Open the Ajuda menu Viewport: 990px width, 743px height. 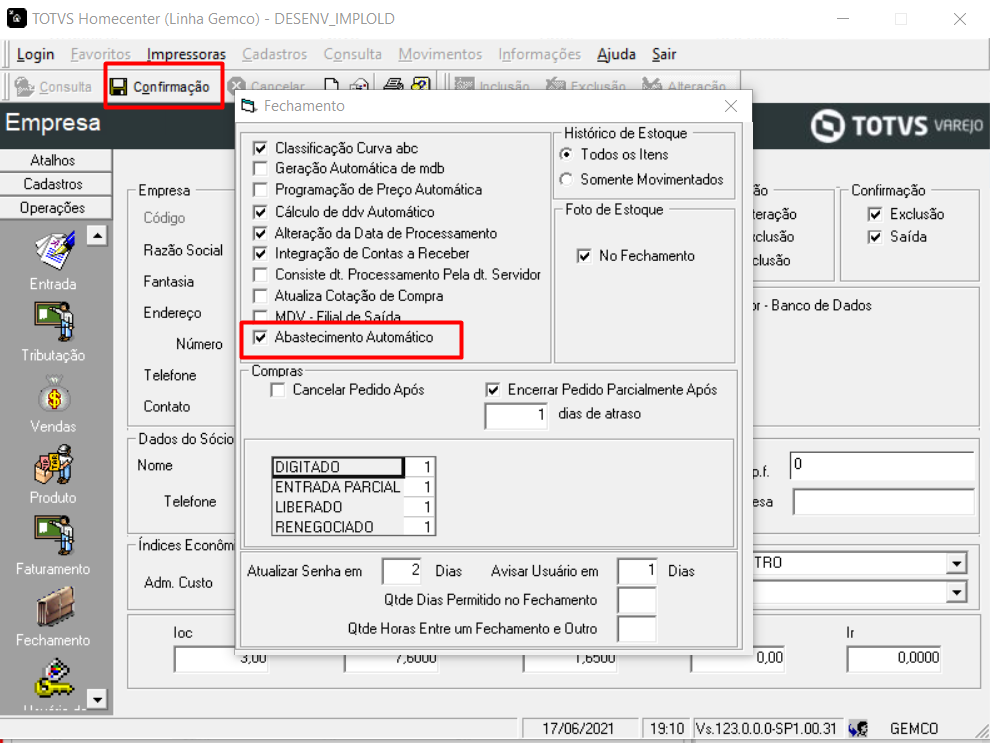point(616,54)
